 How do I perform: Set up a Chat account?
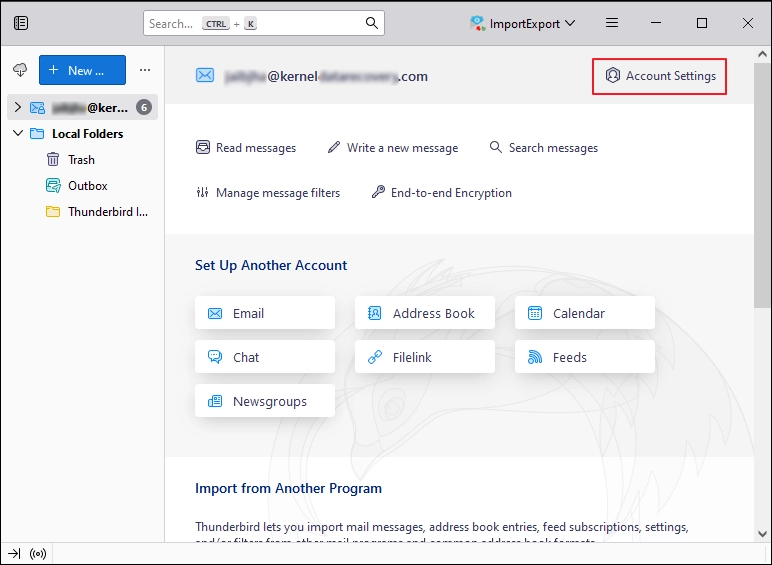click(x=265, y=357)
